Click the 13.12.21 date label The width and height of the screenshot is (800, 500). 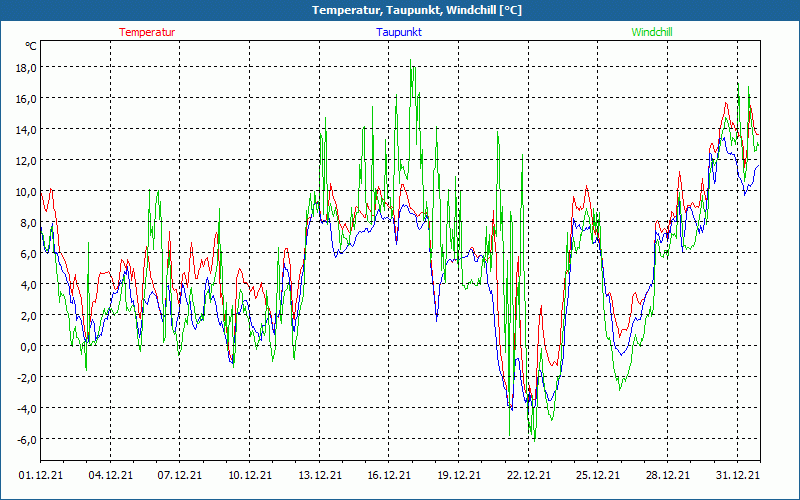pyautogui.click(x=319, y=475)
